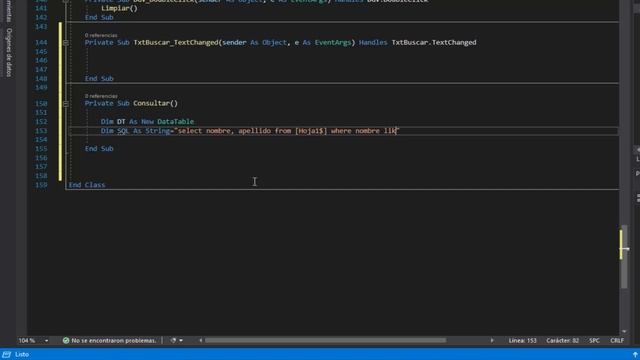The height and width of the screenshot is (360, 640).
Task: Click 'TxtBuscar_TextChanged' method name
Action: (x=176, y=42)
